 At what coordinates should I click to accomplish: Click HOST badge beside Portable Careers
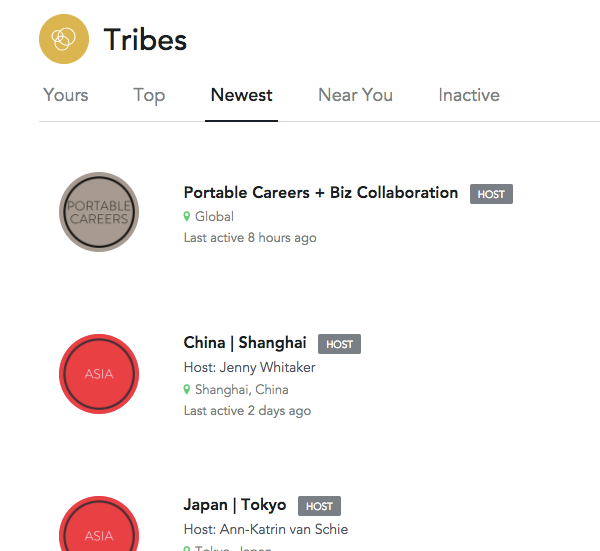[491, 194]
